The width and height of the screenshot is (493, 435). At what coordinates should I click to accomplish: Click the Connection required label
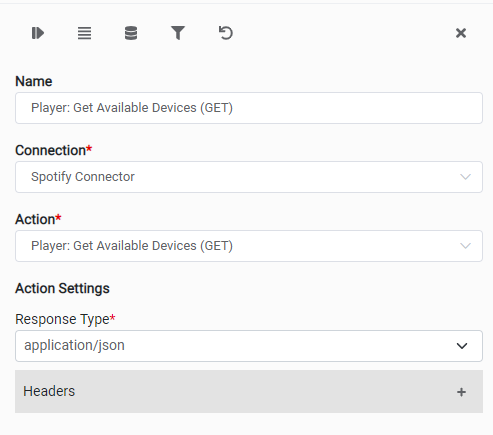point(53,150)
